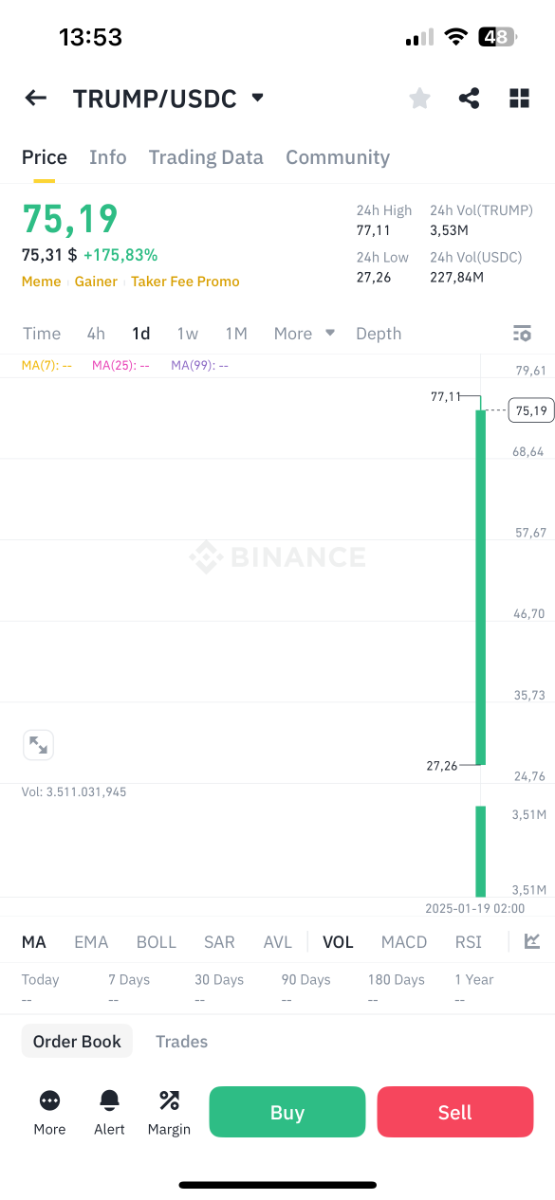Expand the TRUMP/USDC pair dropdown

[x=257, y=98]
